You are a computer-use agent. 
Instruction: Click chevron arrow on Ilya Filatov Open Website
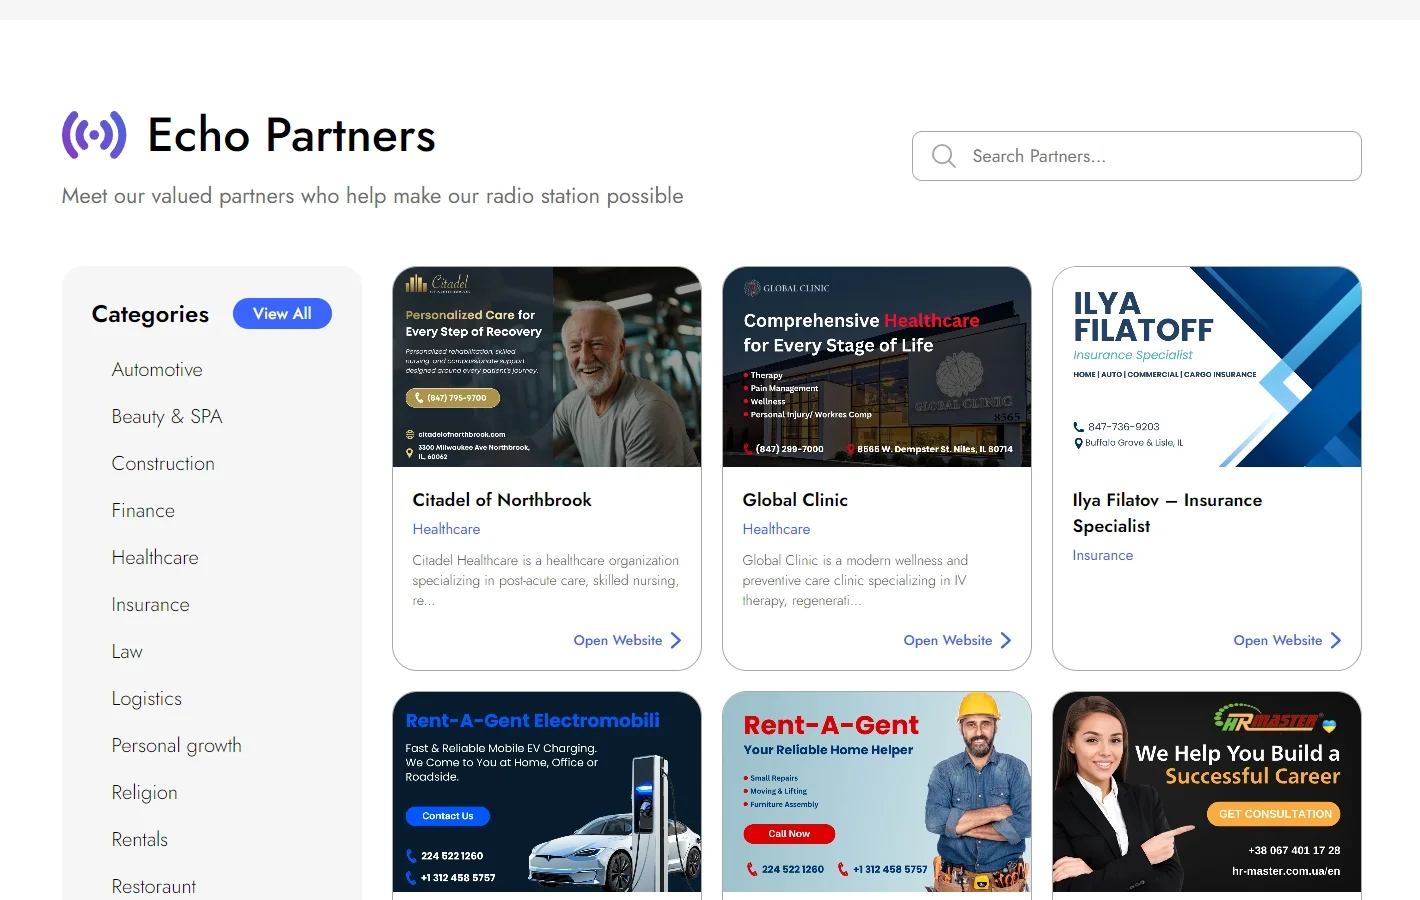click(x=1336, y=640)
